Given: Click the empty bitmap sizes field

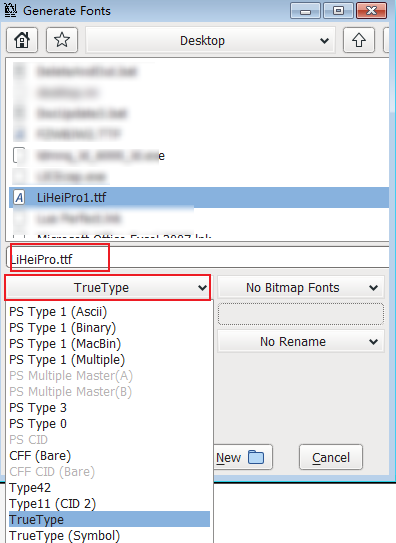Looking at the screenshot, I should (300, 314).
